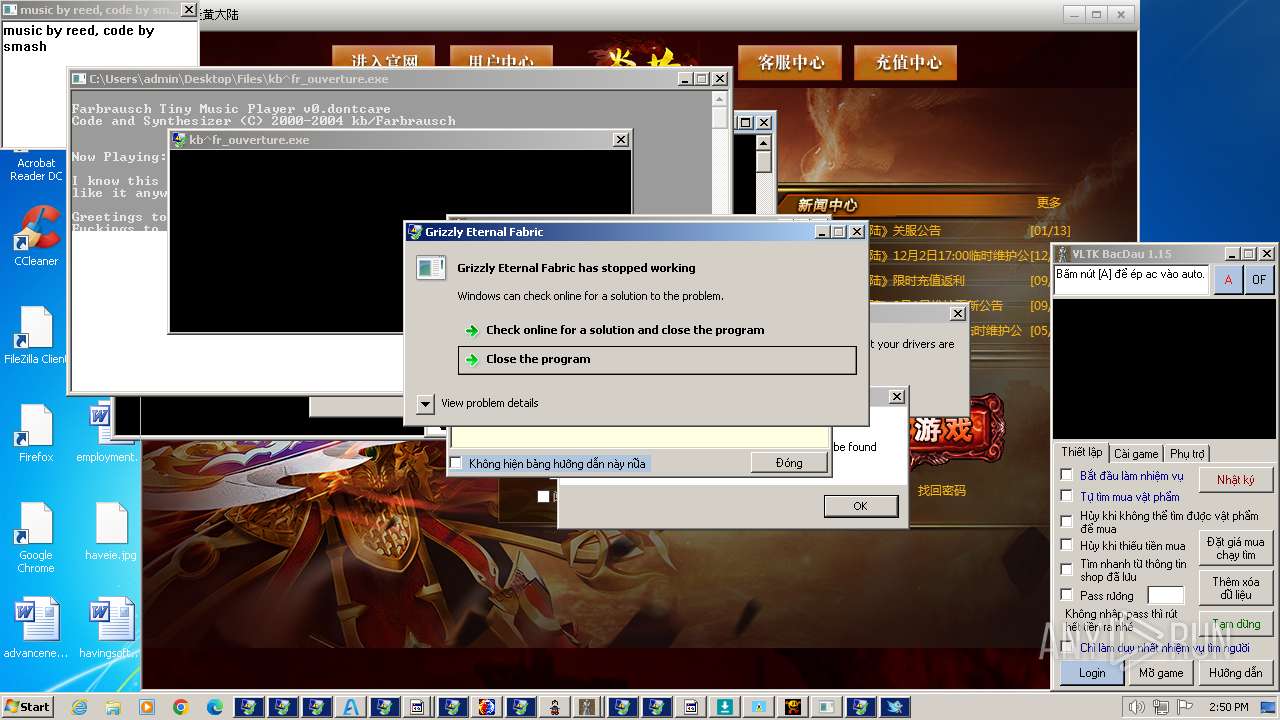Click the Grizzly Eternal Fabric title-bar icon
Screen dimensions: 1280x720
415,232
